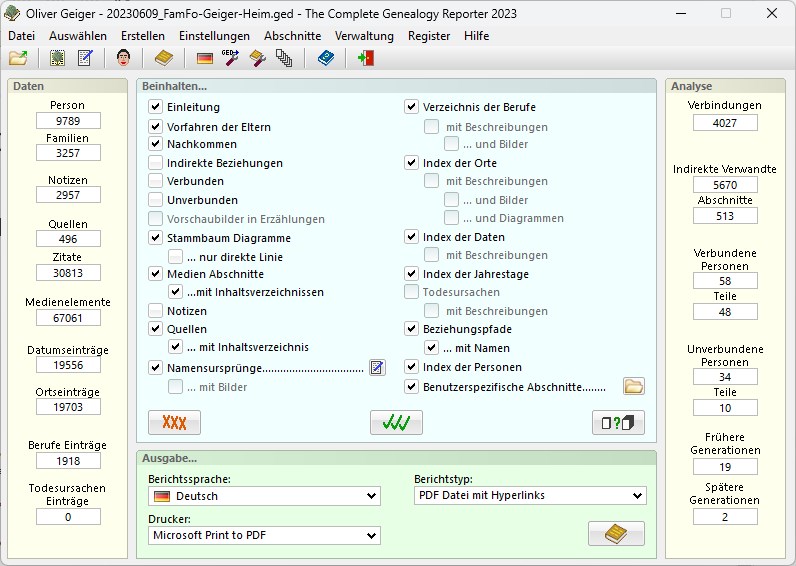
Task: Click the open GEDCOM file folder icon
Action: [18, 58]
